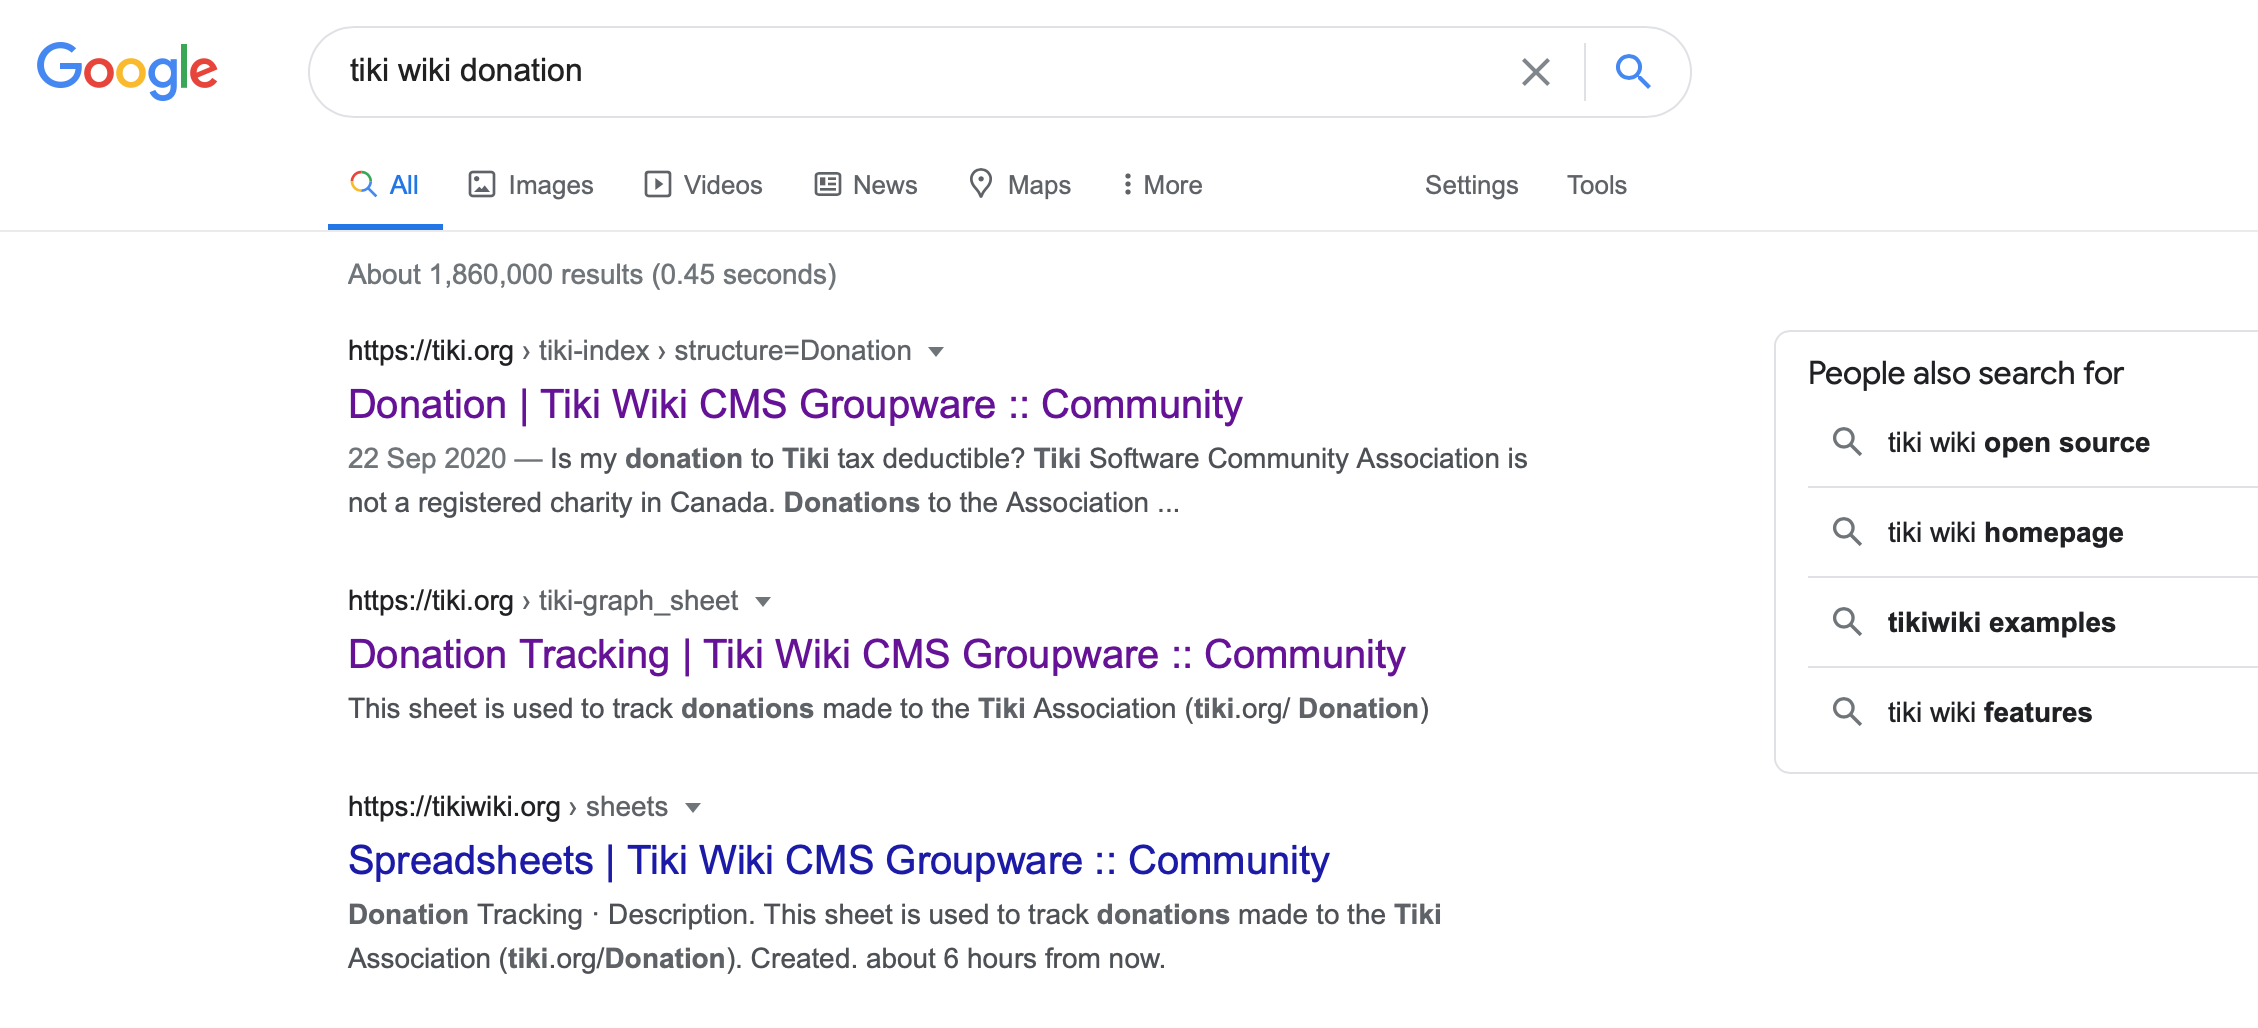
Task: Click the magnifier icon beside 'tiki wiki homepage'
Action: tap(1847, 532)
